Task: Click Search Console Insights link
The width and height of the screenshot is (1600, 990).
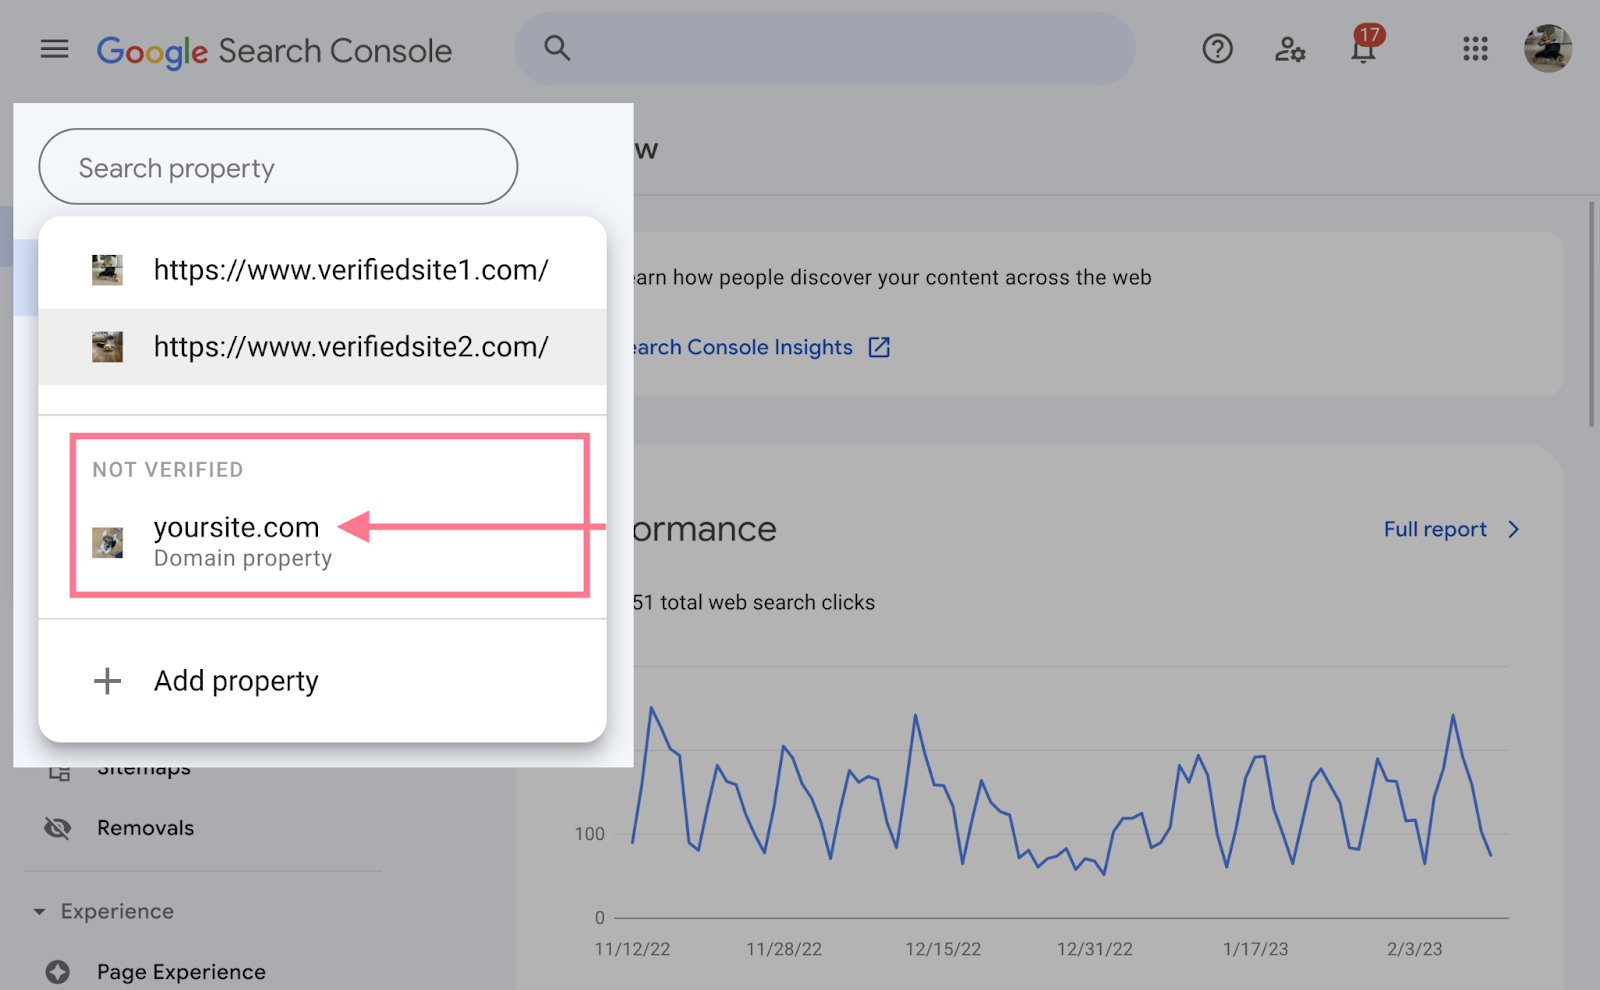Action: tap(745, 348)
